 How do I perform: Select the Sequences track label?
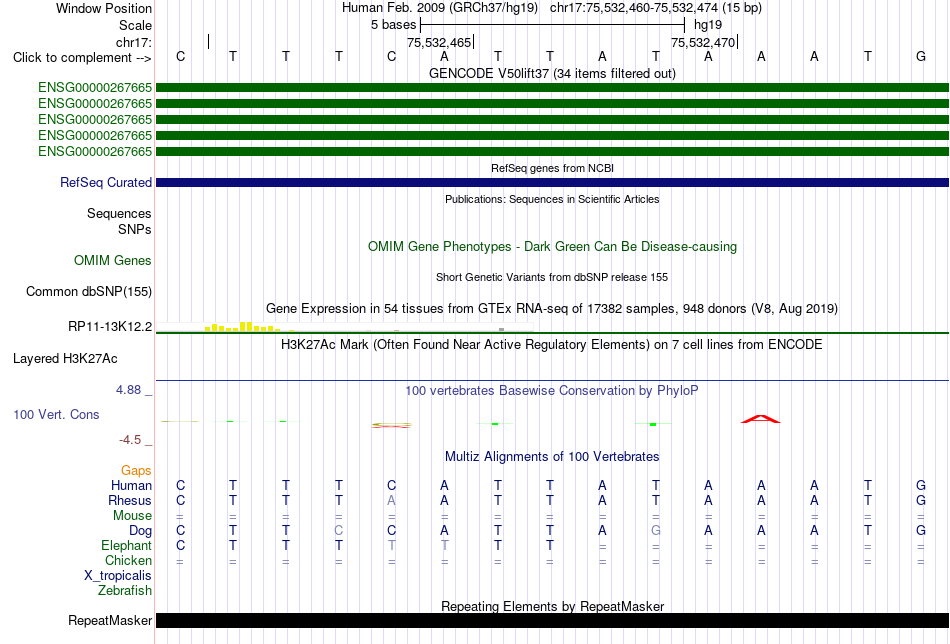[x=119, y=213]
